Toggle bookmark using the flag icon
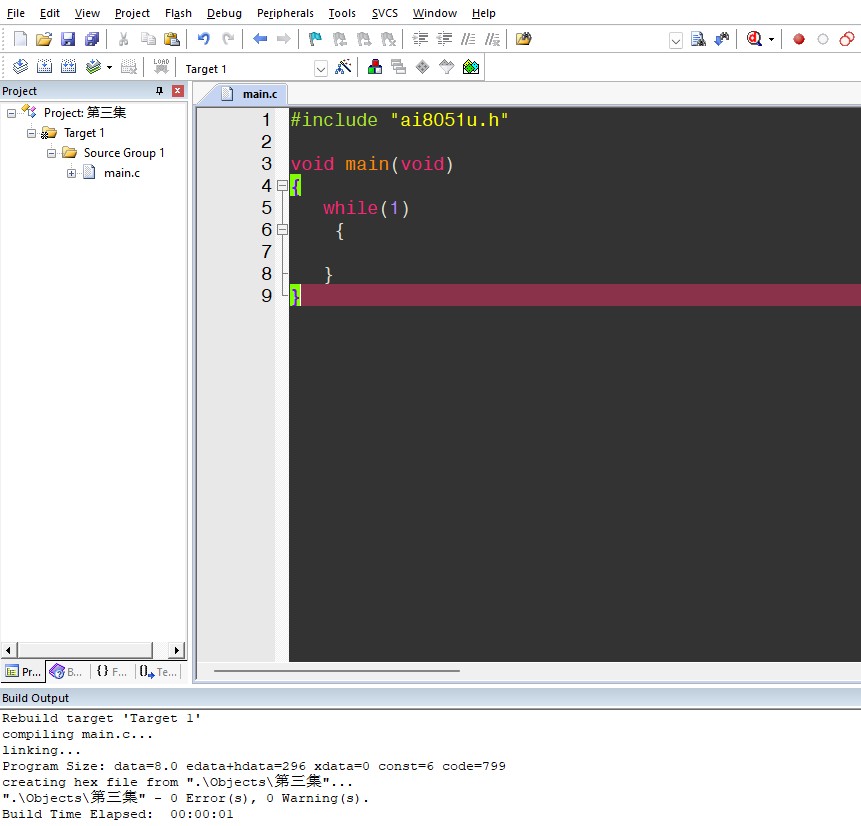861x826 pixels. 315,39
